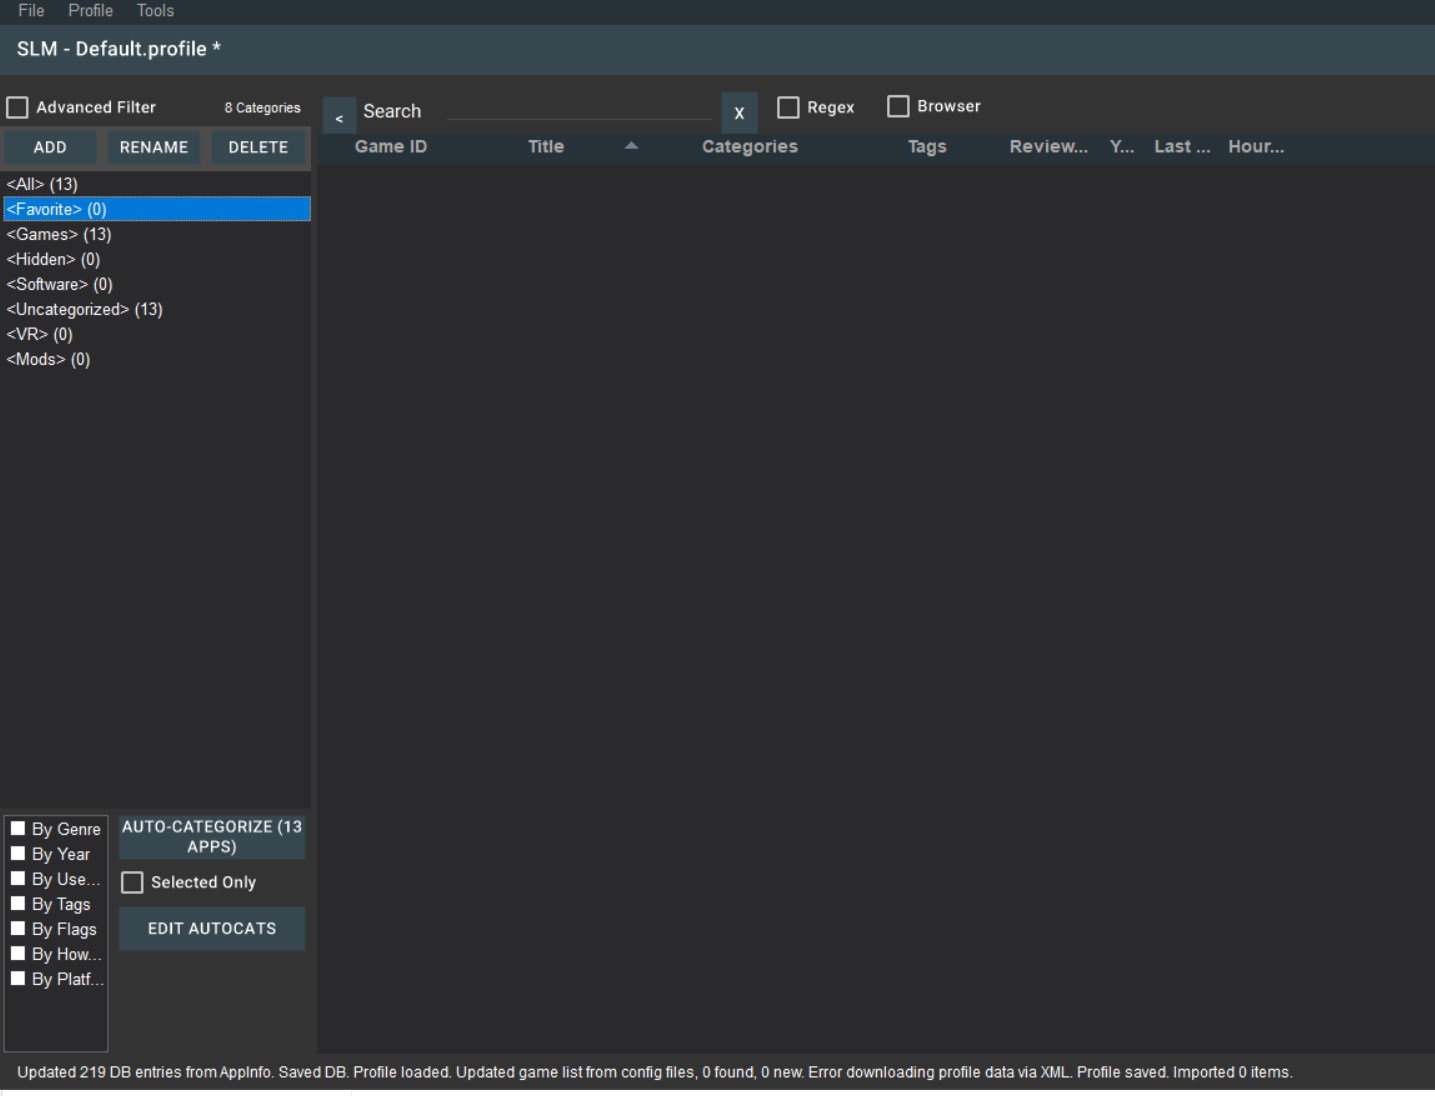Check the By Year autocat box
Image resolution: width=1435 pixels, height=1096 pixels.
(x=18, y=854)
